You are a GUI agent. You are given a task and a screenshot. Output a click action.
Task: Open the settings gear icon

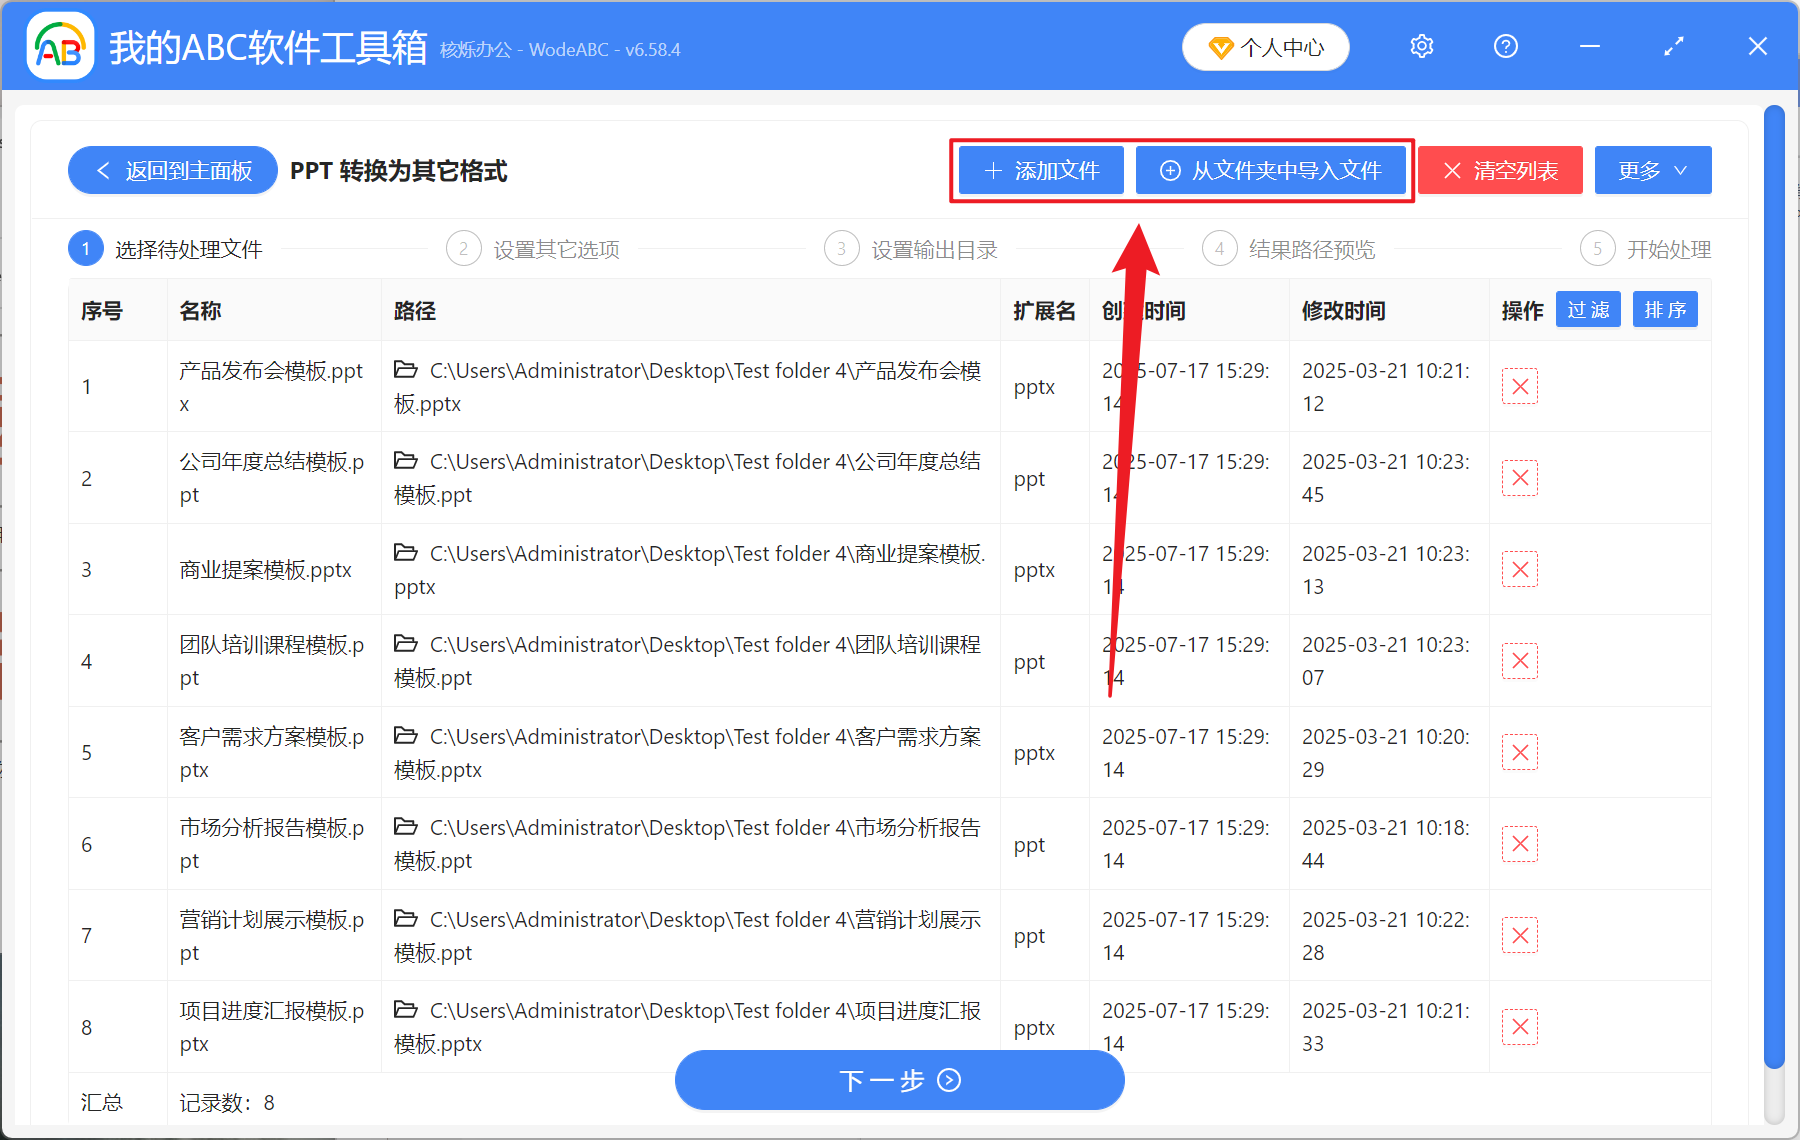click(x=1421, y=46)
